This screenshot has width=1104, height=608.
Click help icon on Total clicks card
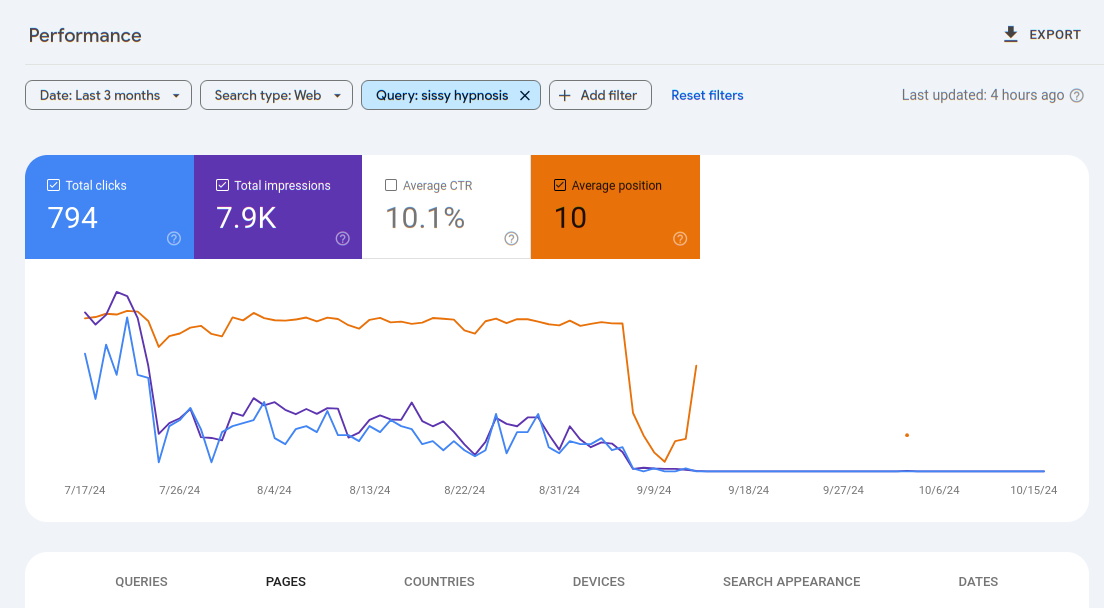[x=174, y=239]
